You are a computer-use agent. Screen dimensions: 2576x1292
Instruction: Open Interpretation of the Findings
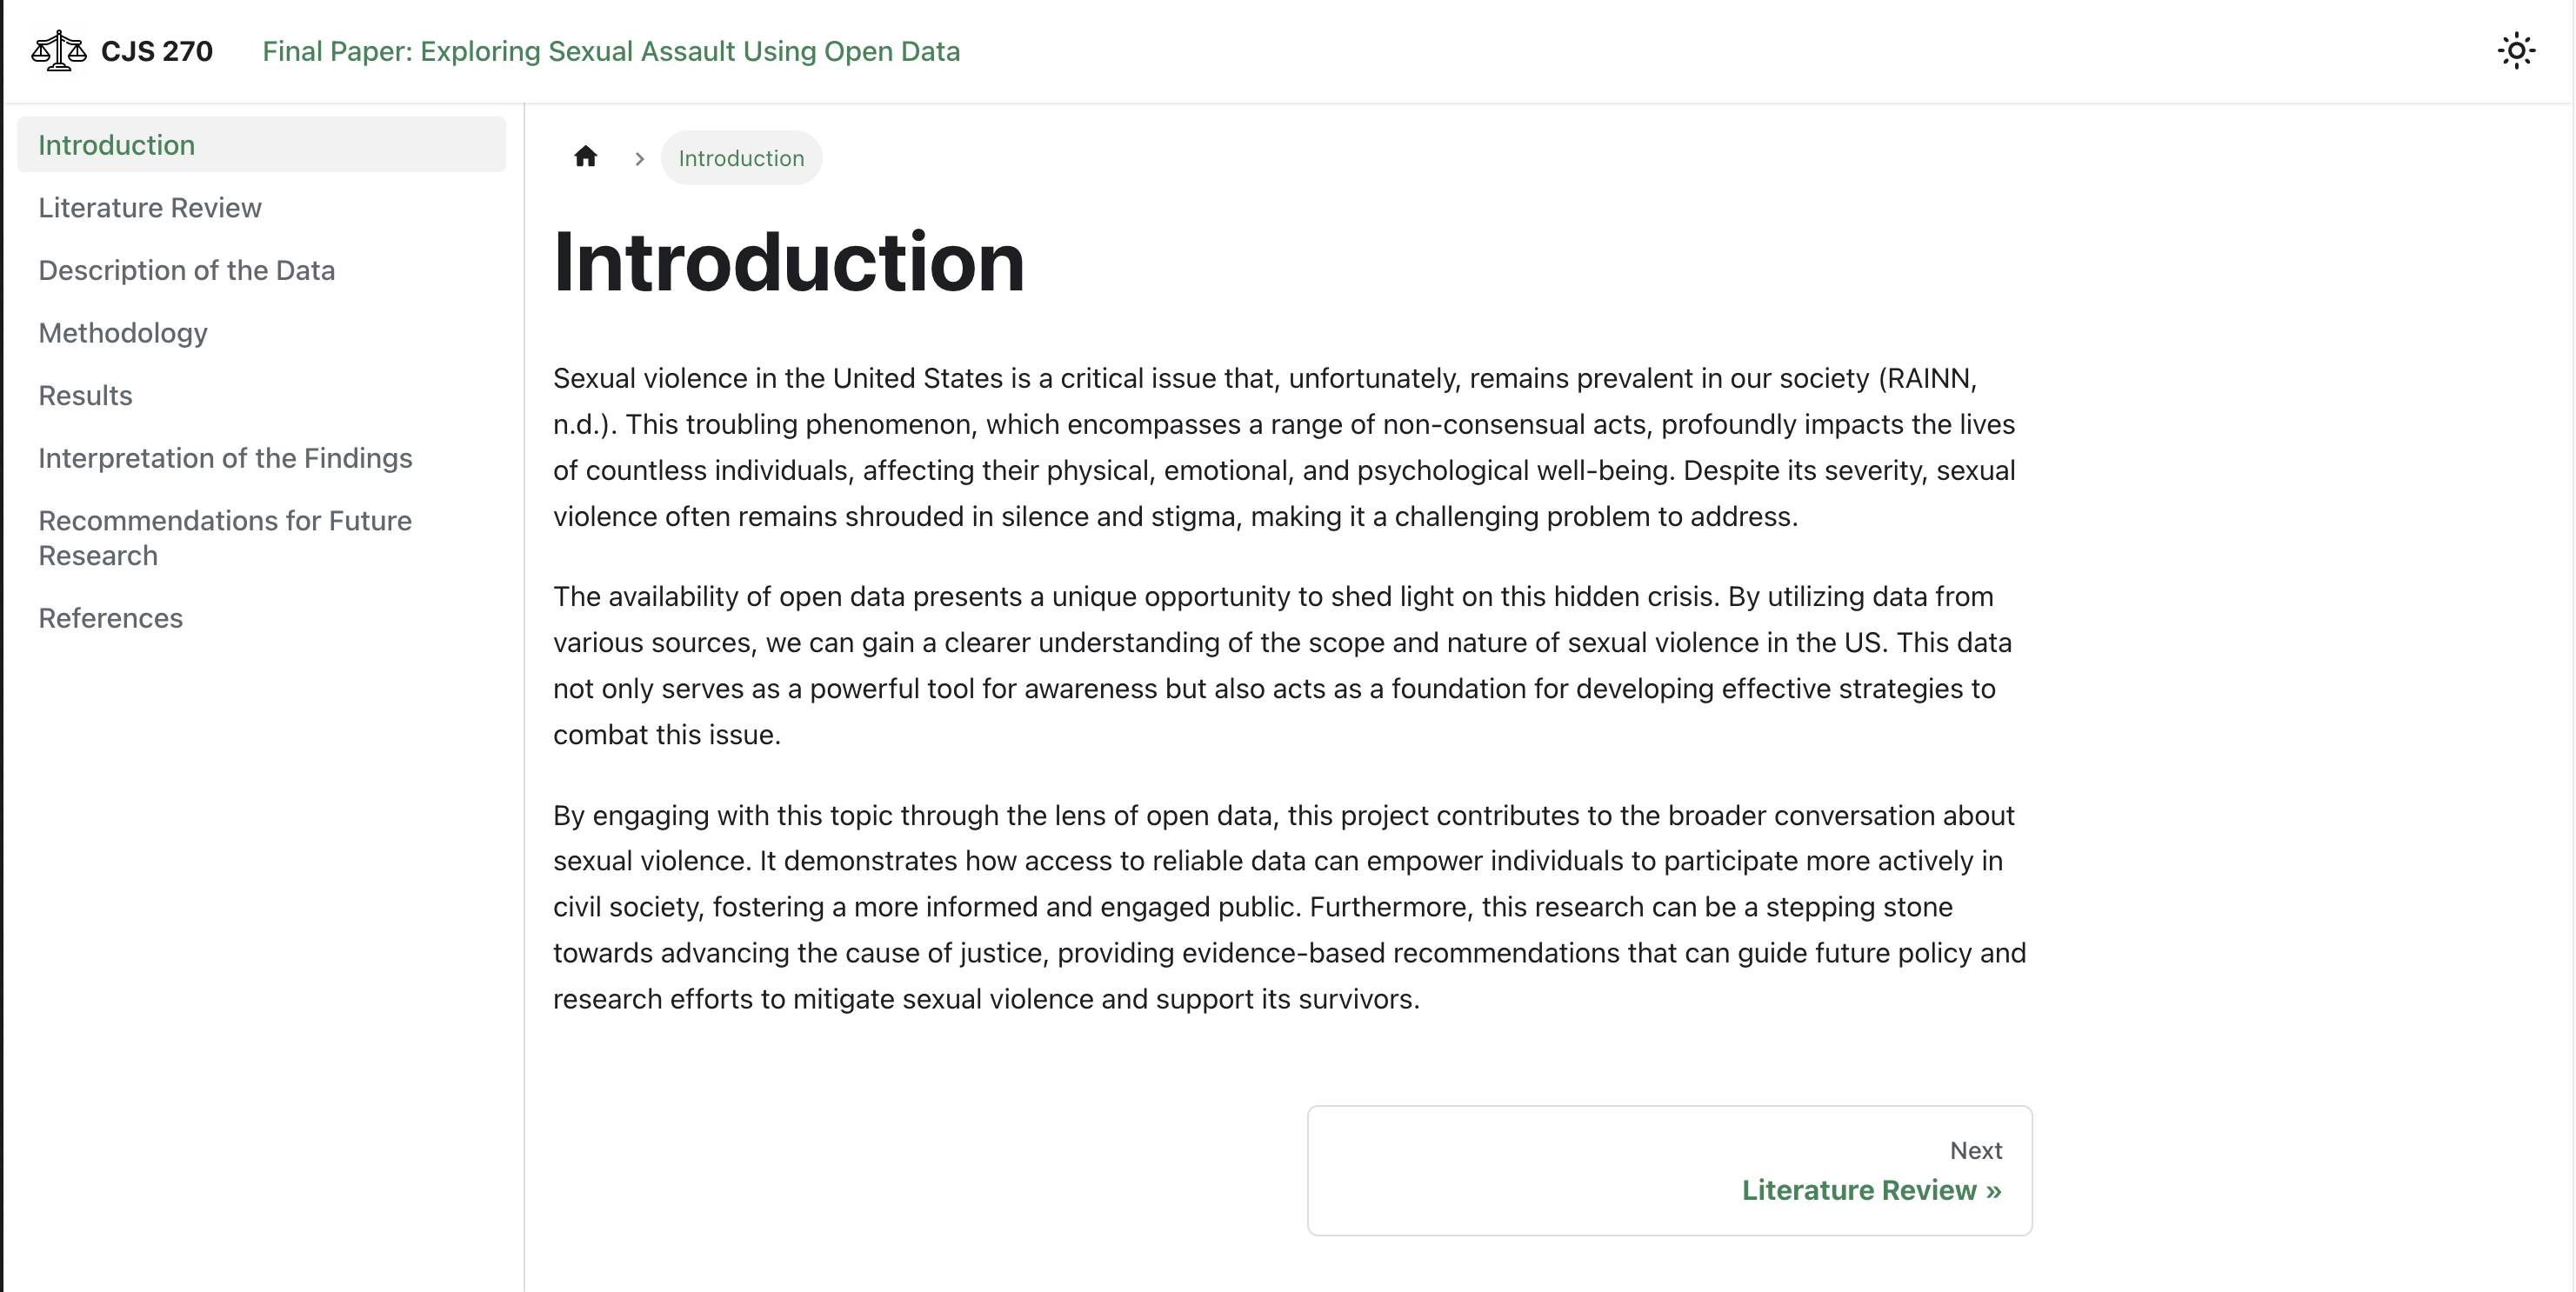pyautogui.click(x=262, y=458)
